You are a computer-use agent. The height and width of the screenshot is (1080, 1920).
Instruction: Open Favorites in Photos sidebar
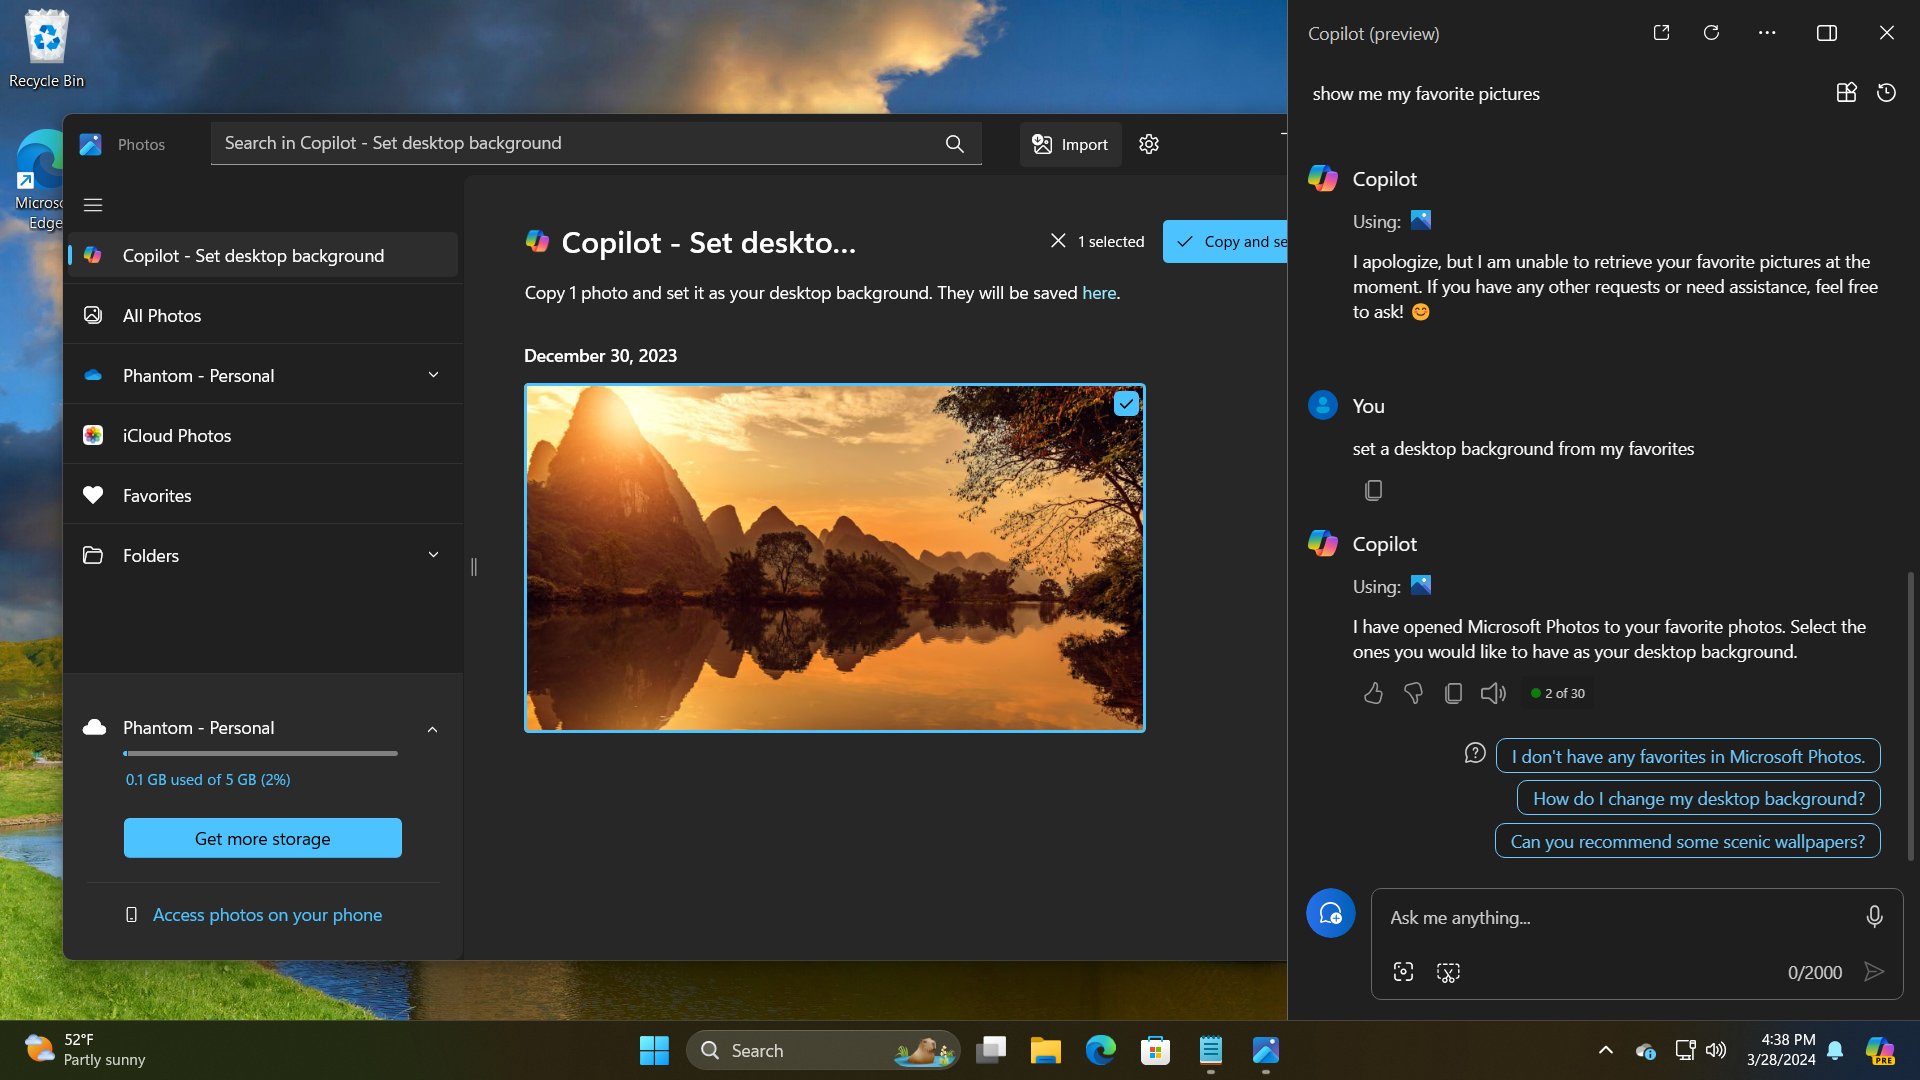[157, 495]
